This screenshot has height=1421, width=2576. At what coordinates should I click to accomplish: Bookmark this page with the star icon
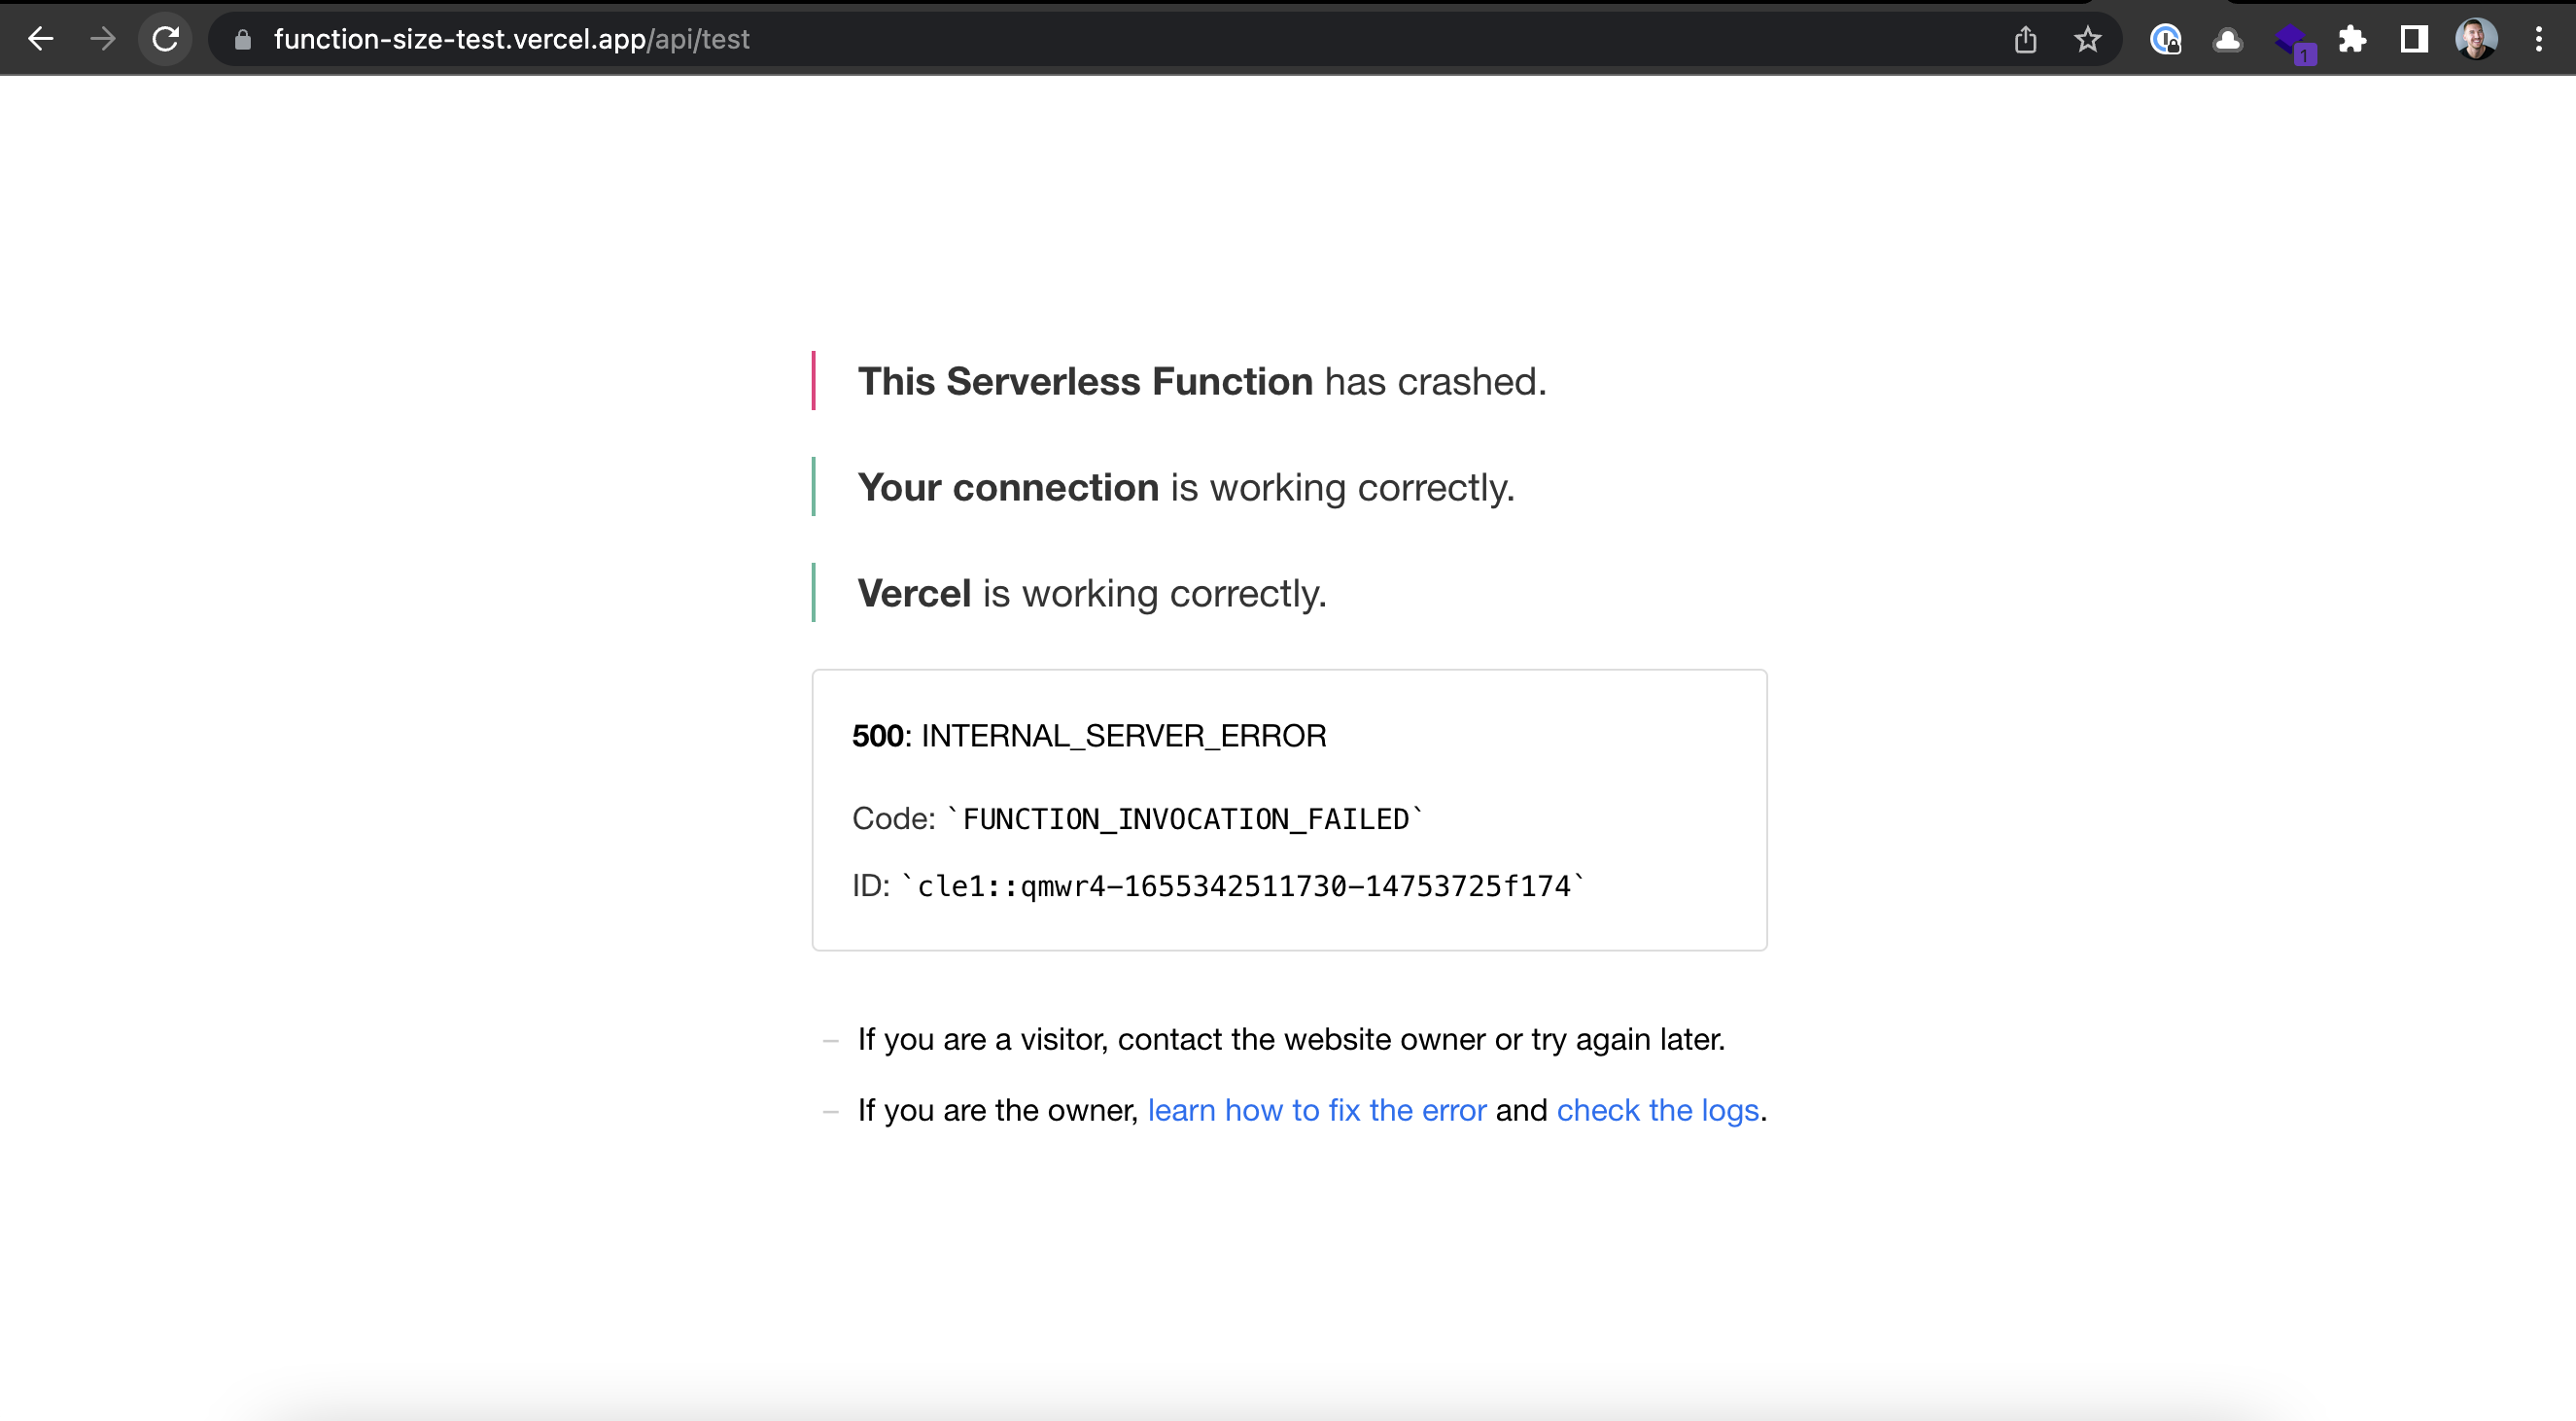(x=2087, y=39)
